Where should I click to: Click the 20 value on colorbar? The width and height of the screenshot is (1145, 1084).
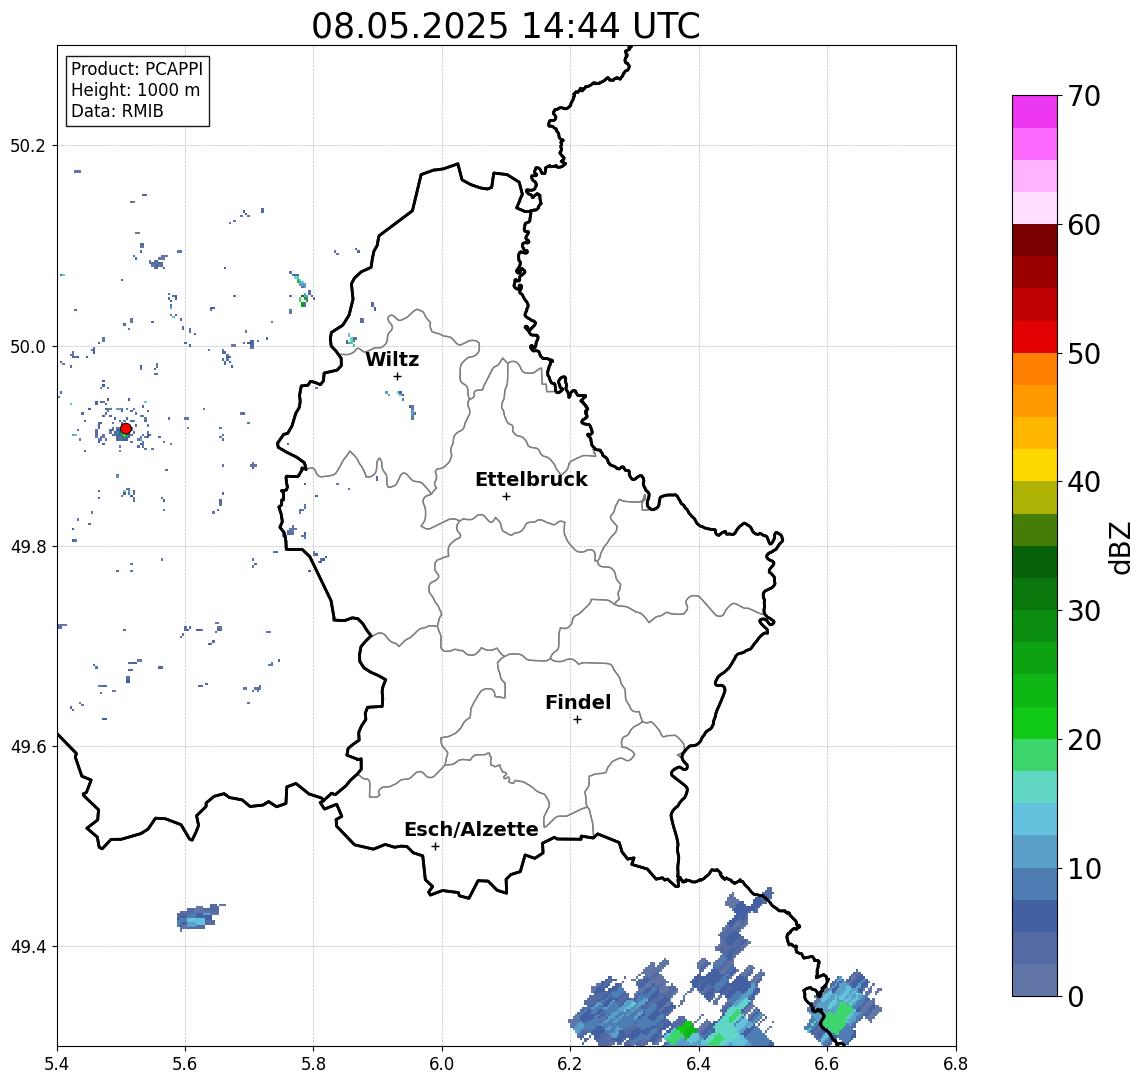tap(1084, 739)
